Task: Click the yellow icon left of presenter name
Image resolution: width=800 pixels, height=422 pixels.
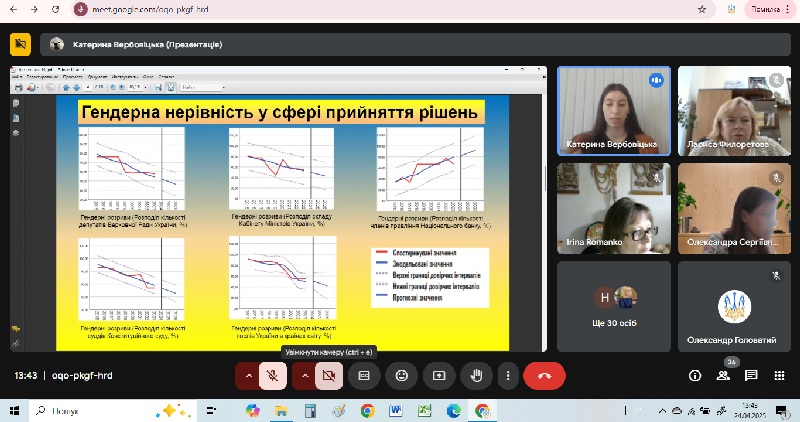Action: pyautogui.click(x=20, y=45)
